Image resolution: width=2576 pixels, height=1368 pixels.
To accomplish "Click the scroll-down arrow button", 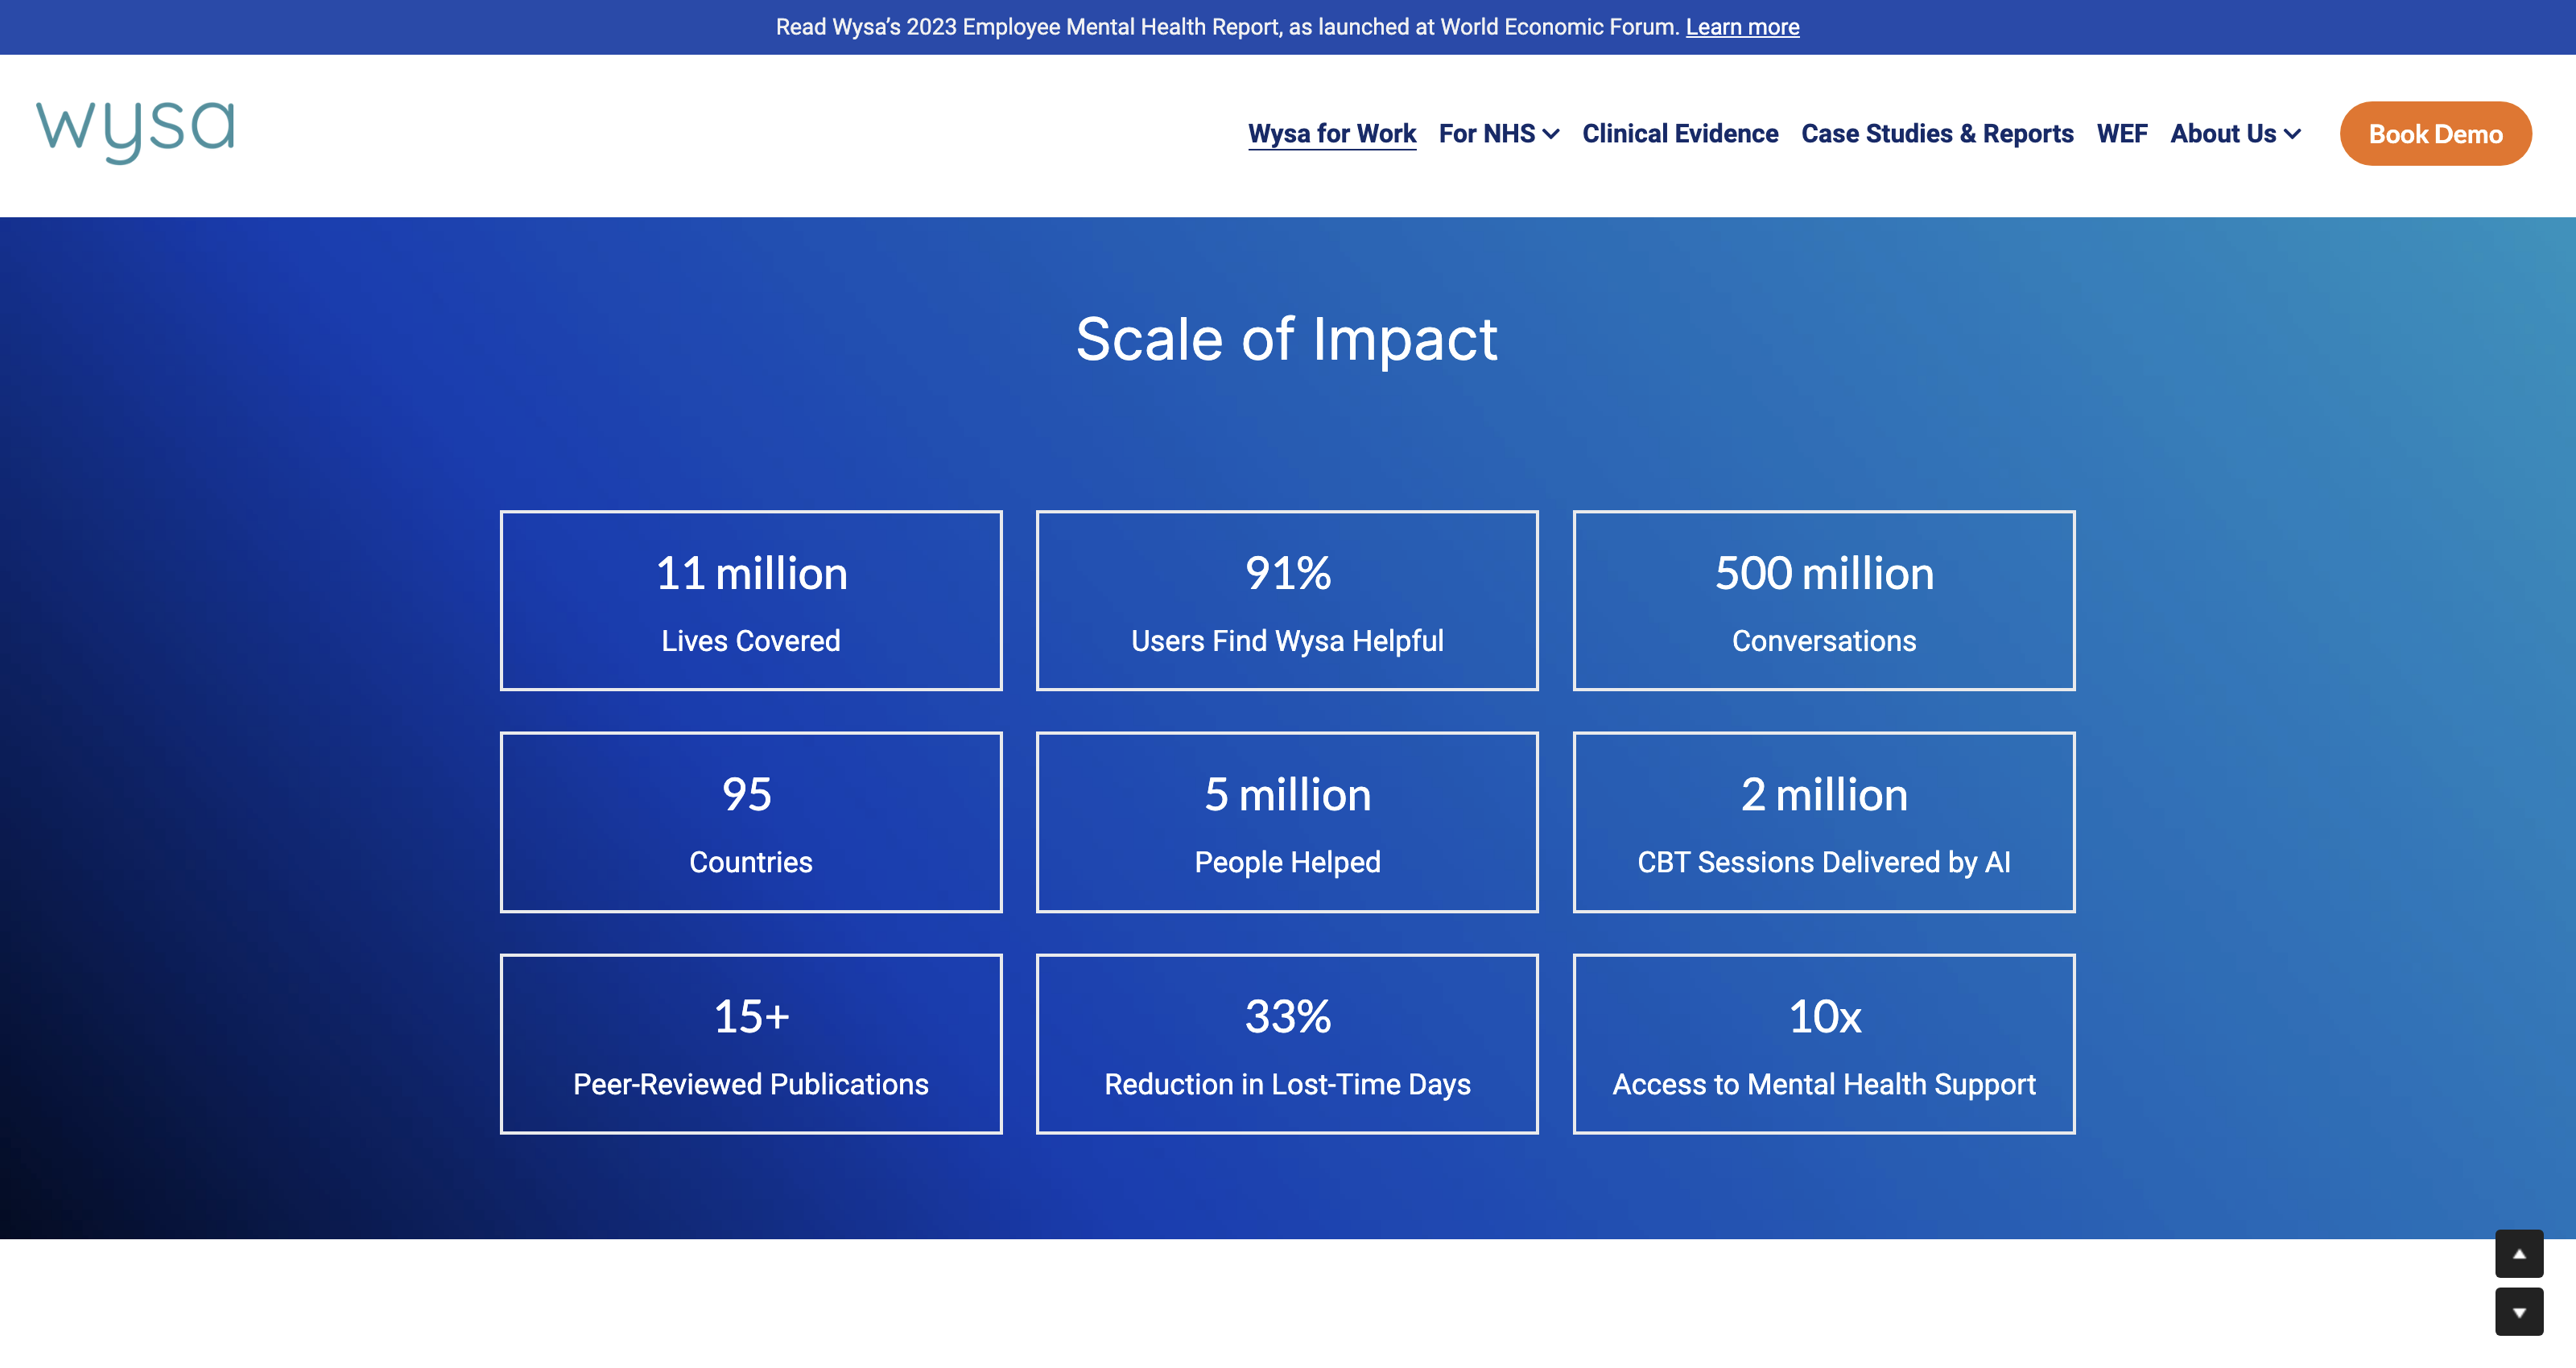I will click(2518, 1312).
